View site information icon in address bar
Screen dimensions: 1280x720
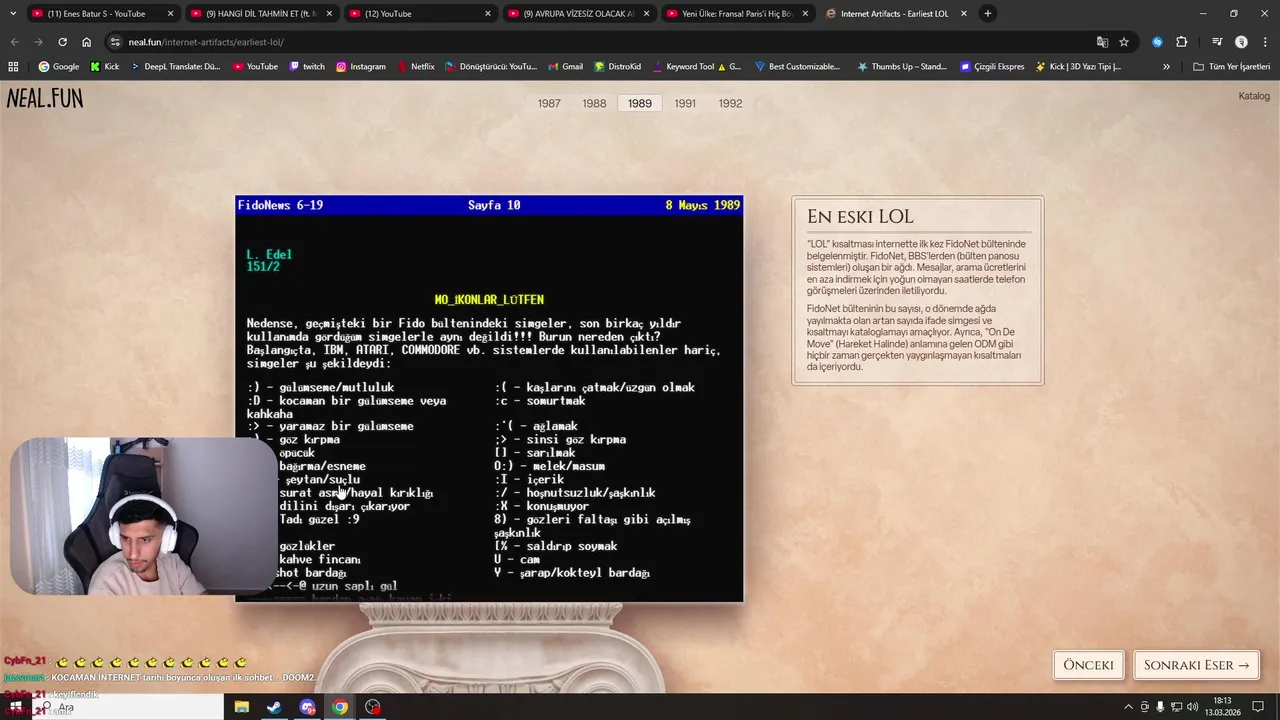pos(115,42)
